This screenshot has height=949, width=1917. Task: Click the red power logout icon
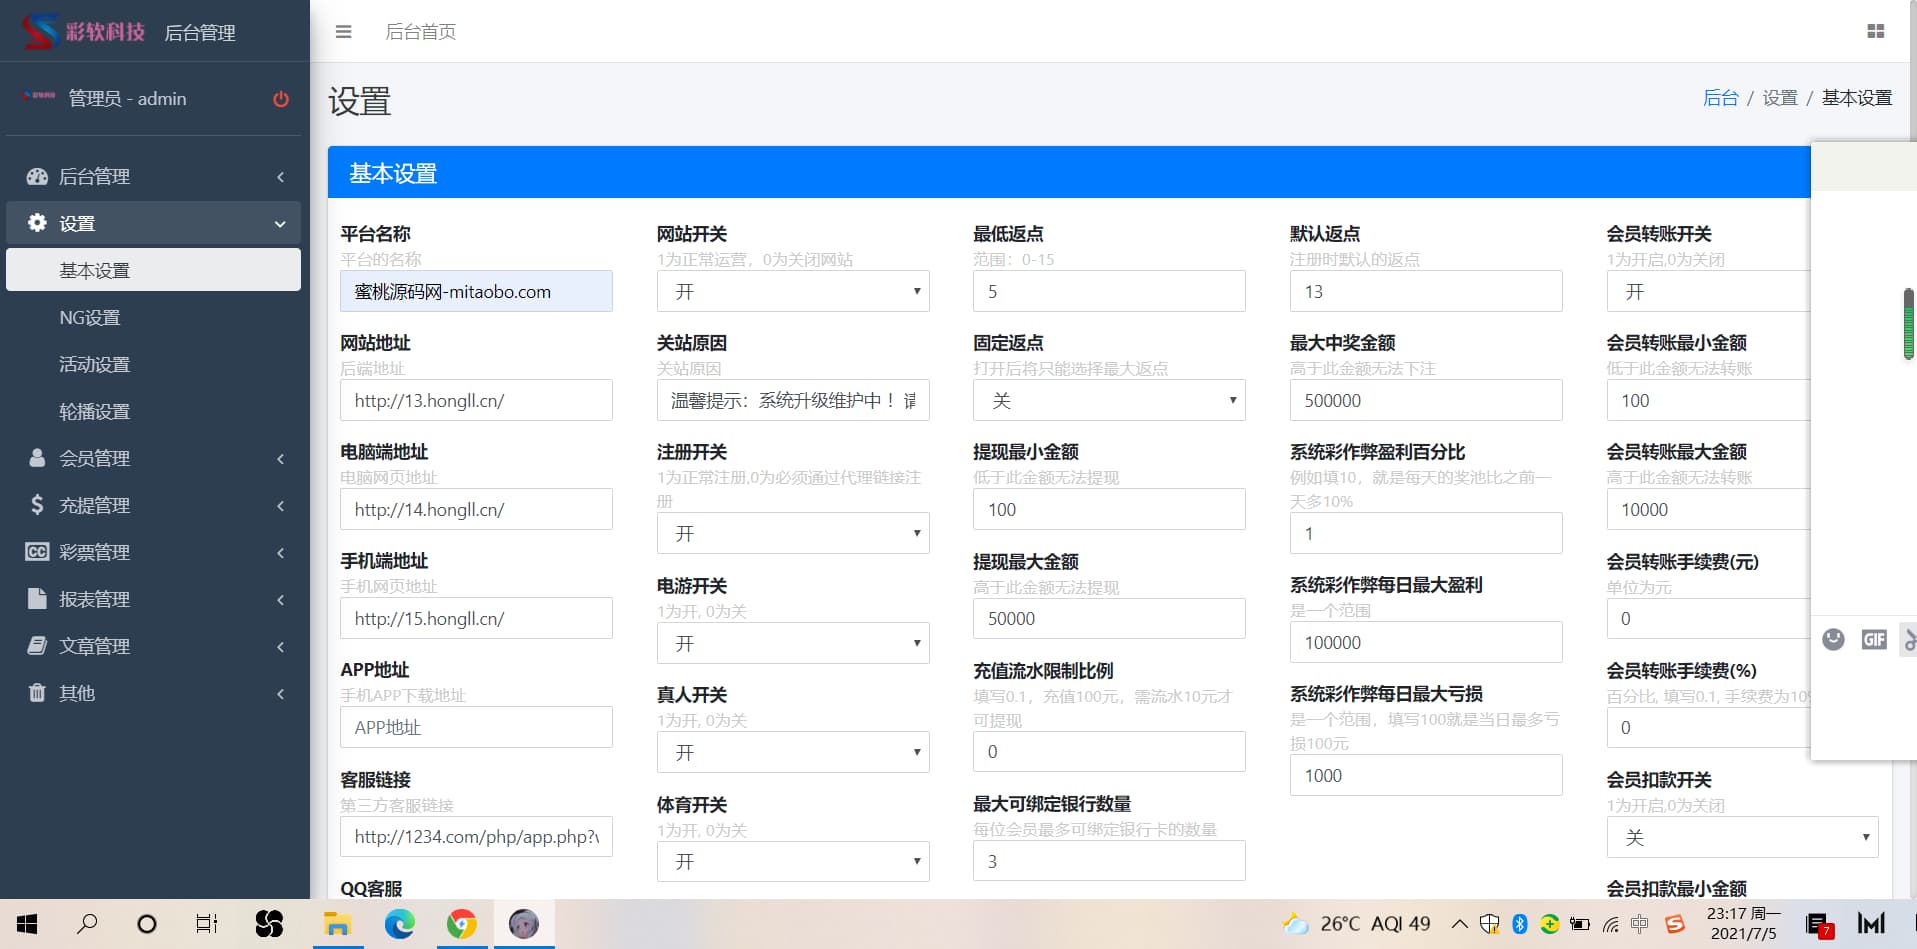(x=281, y=99)
